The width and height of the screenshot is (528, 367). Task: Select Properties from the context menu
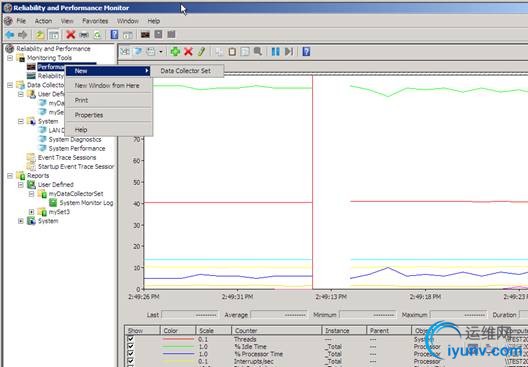tap(89, 115)
